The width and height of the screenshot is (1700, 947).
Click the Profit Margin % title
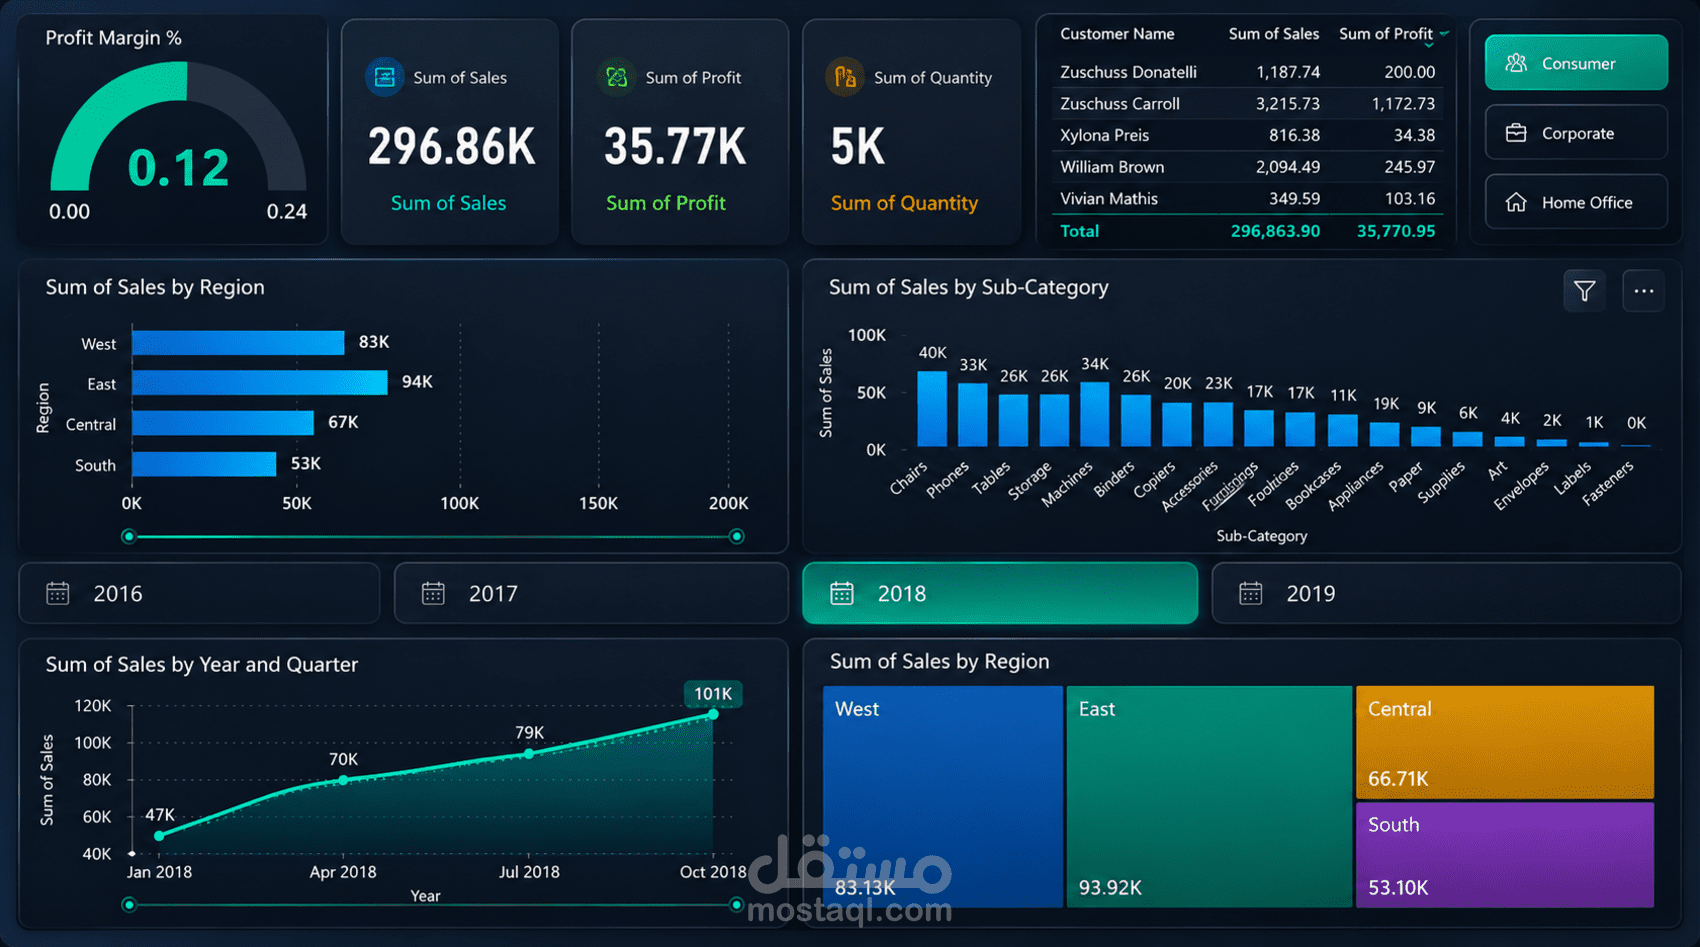pos(114,38)
